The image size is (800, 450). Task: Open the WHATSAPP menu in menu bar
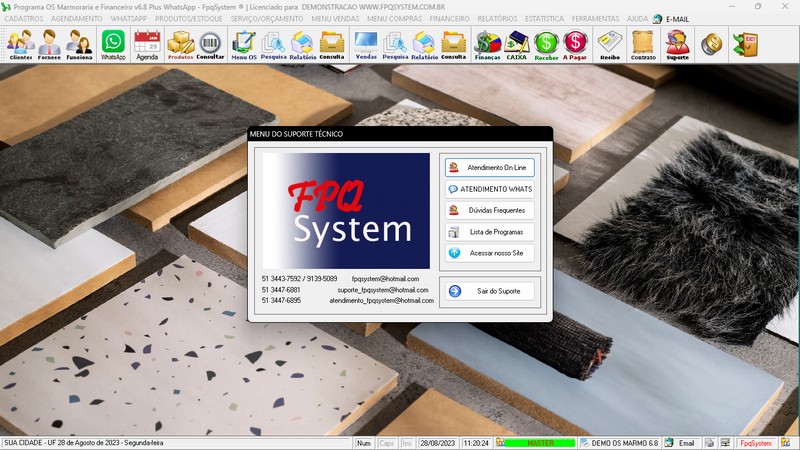(x=129, y=19)
